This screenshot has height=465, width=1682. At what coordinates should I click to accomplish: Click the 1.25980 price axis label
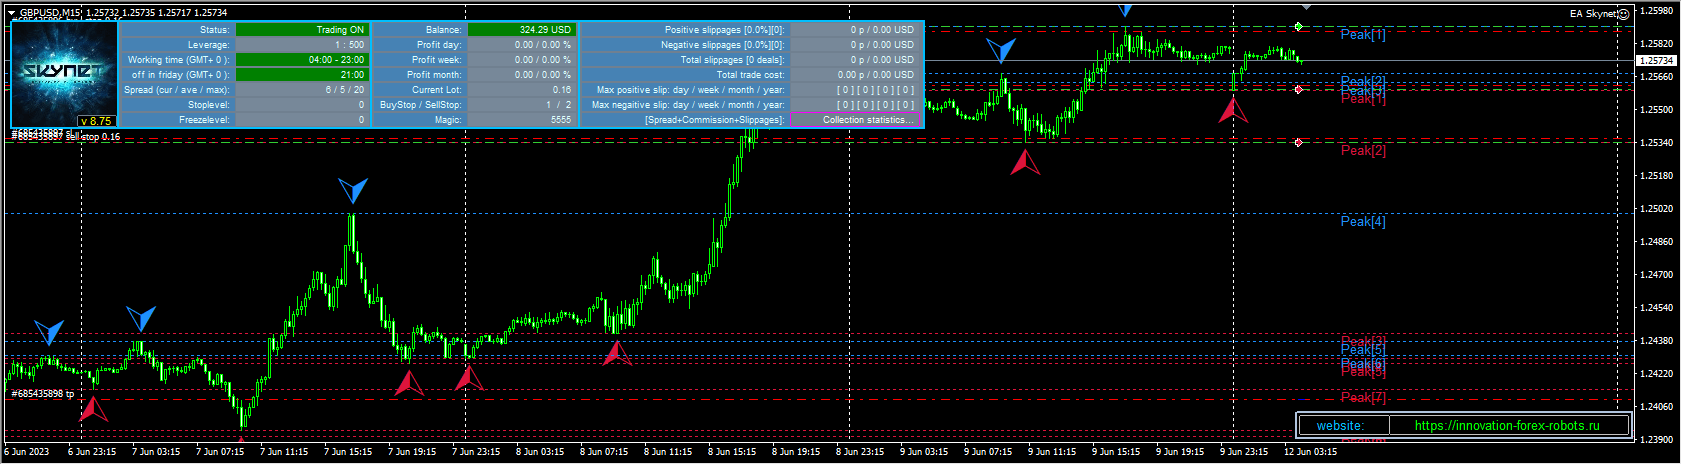[1656, 11]
